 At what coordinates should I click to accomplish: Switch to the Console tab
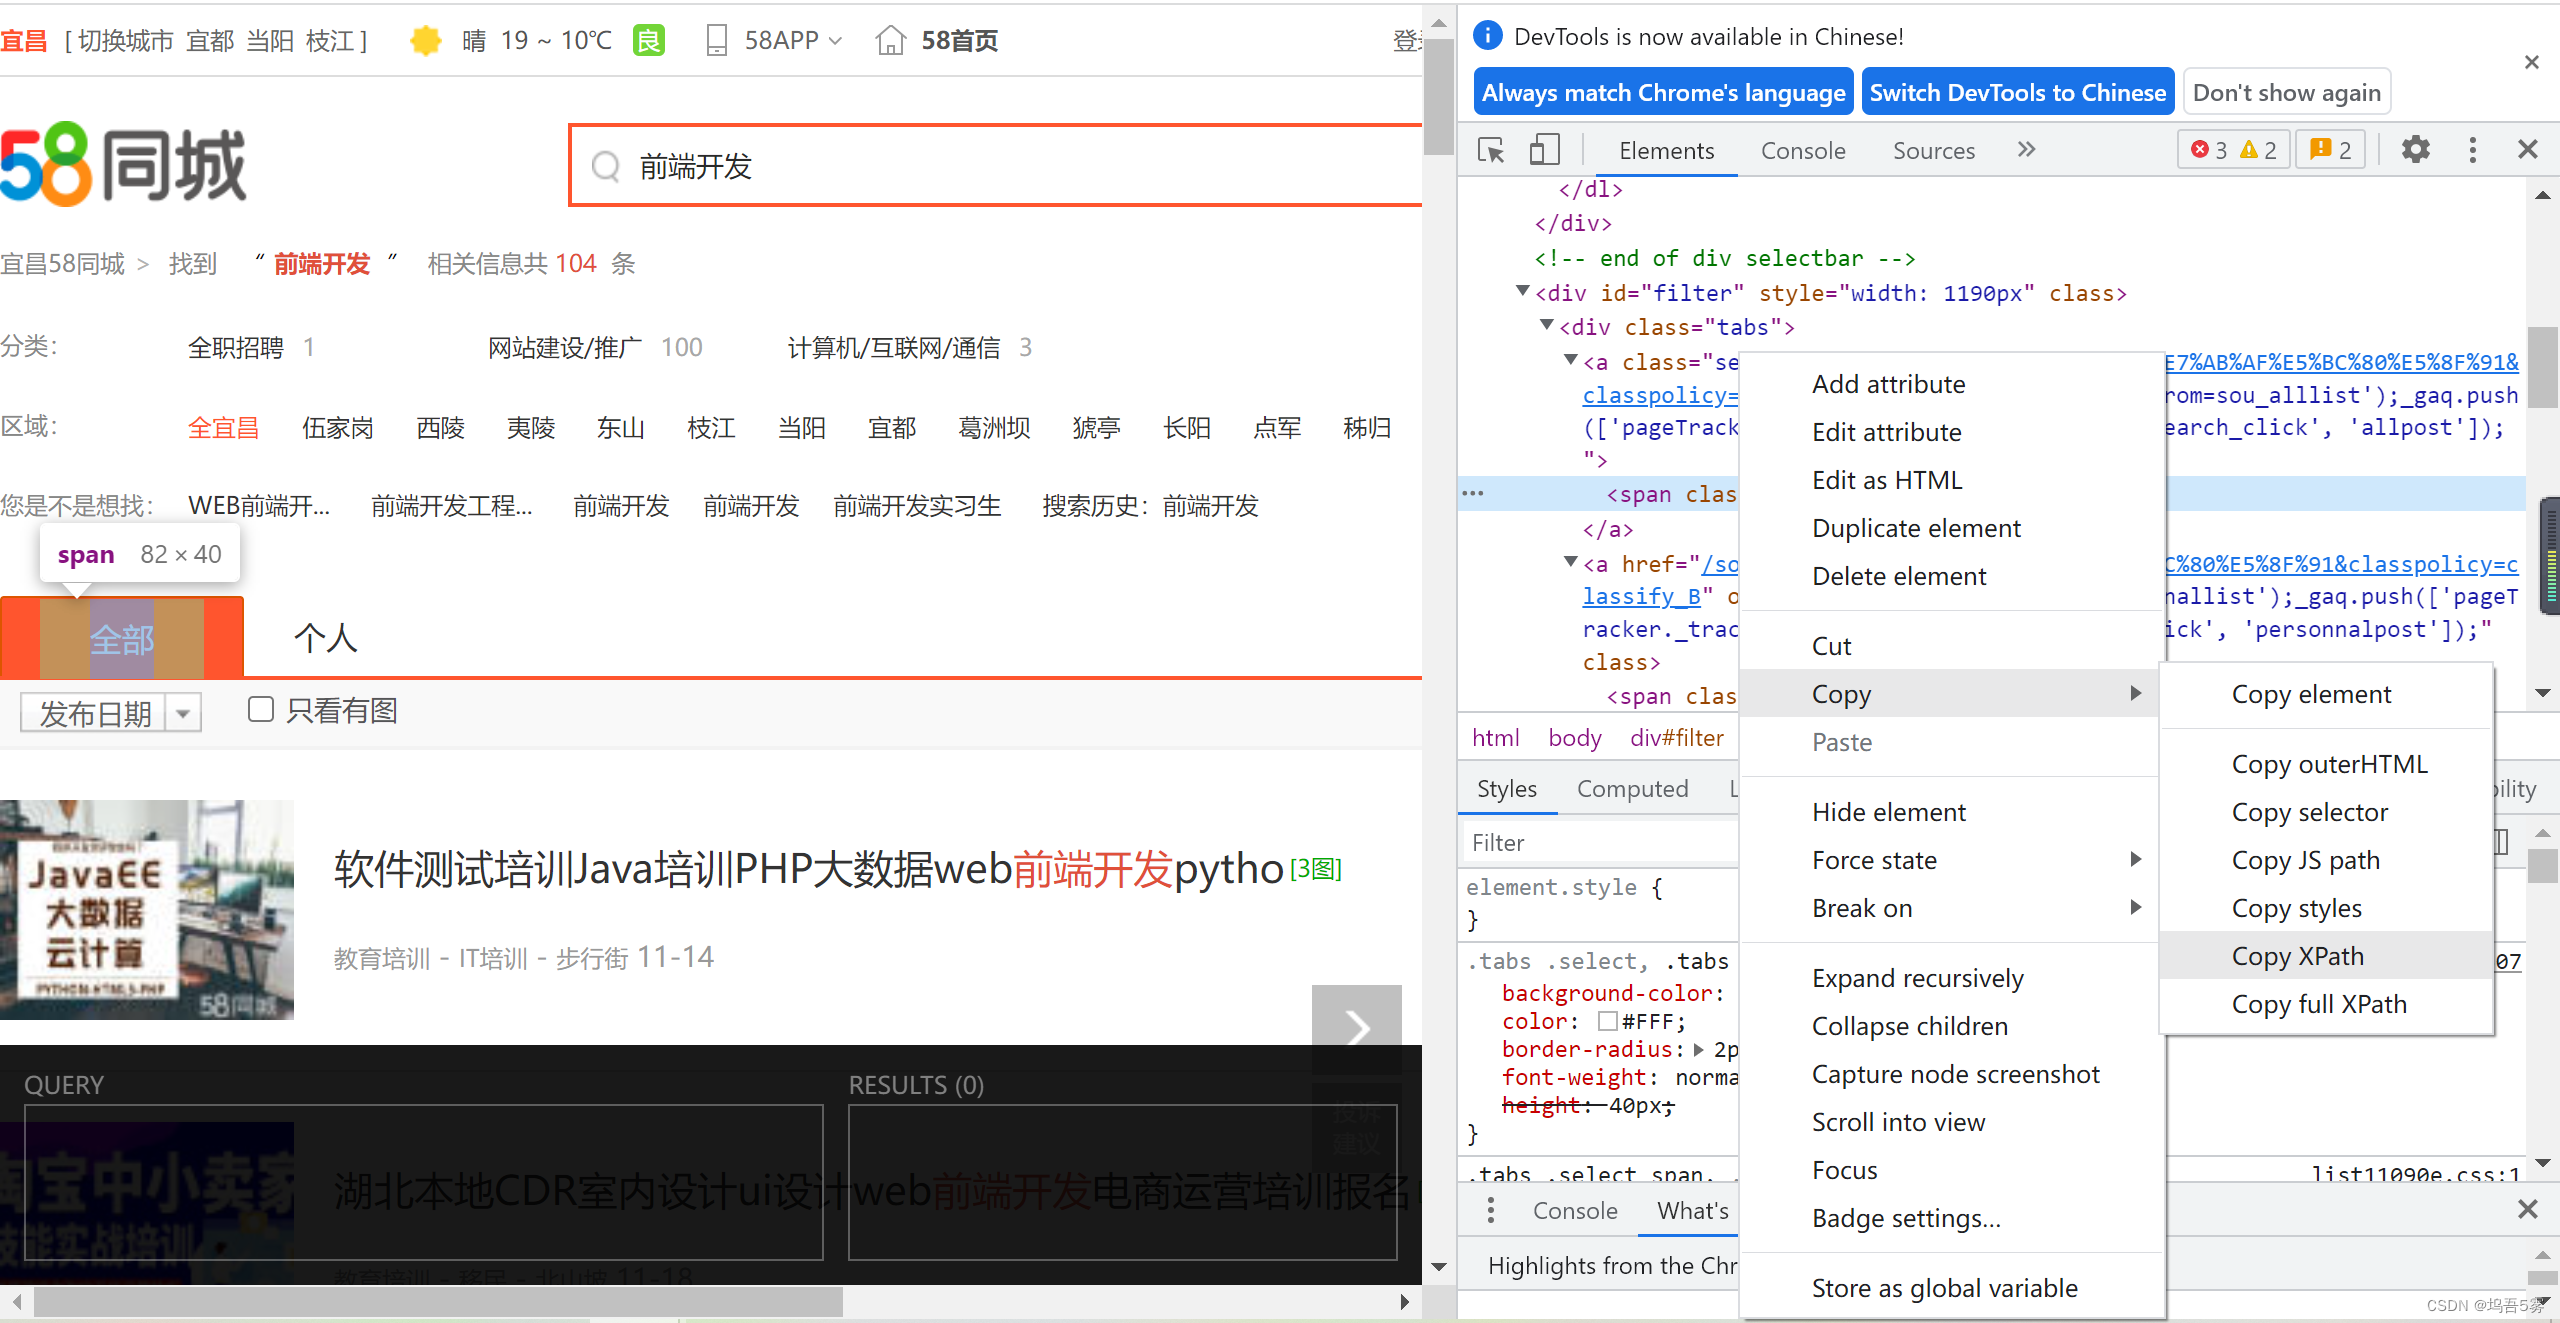coord(1802,150)
